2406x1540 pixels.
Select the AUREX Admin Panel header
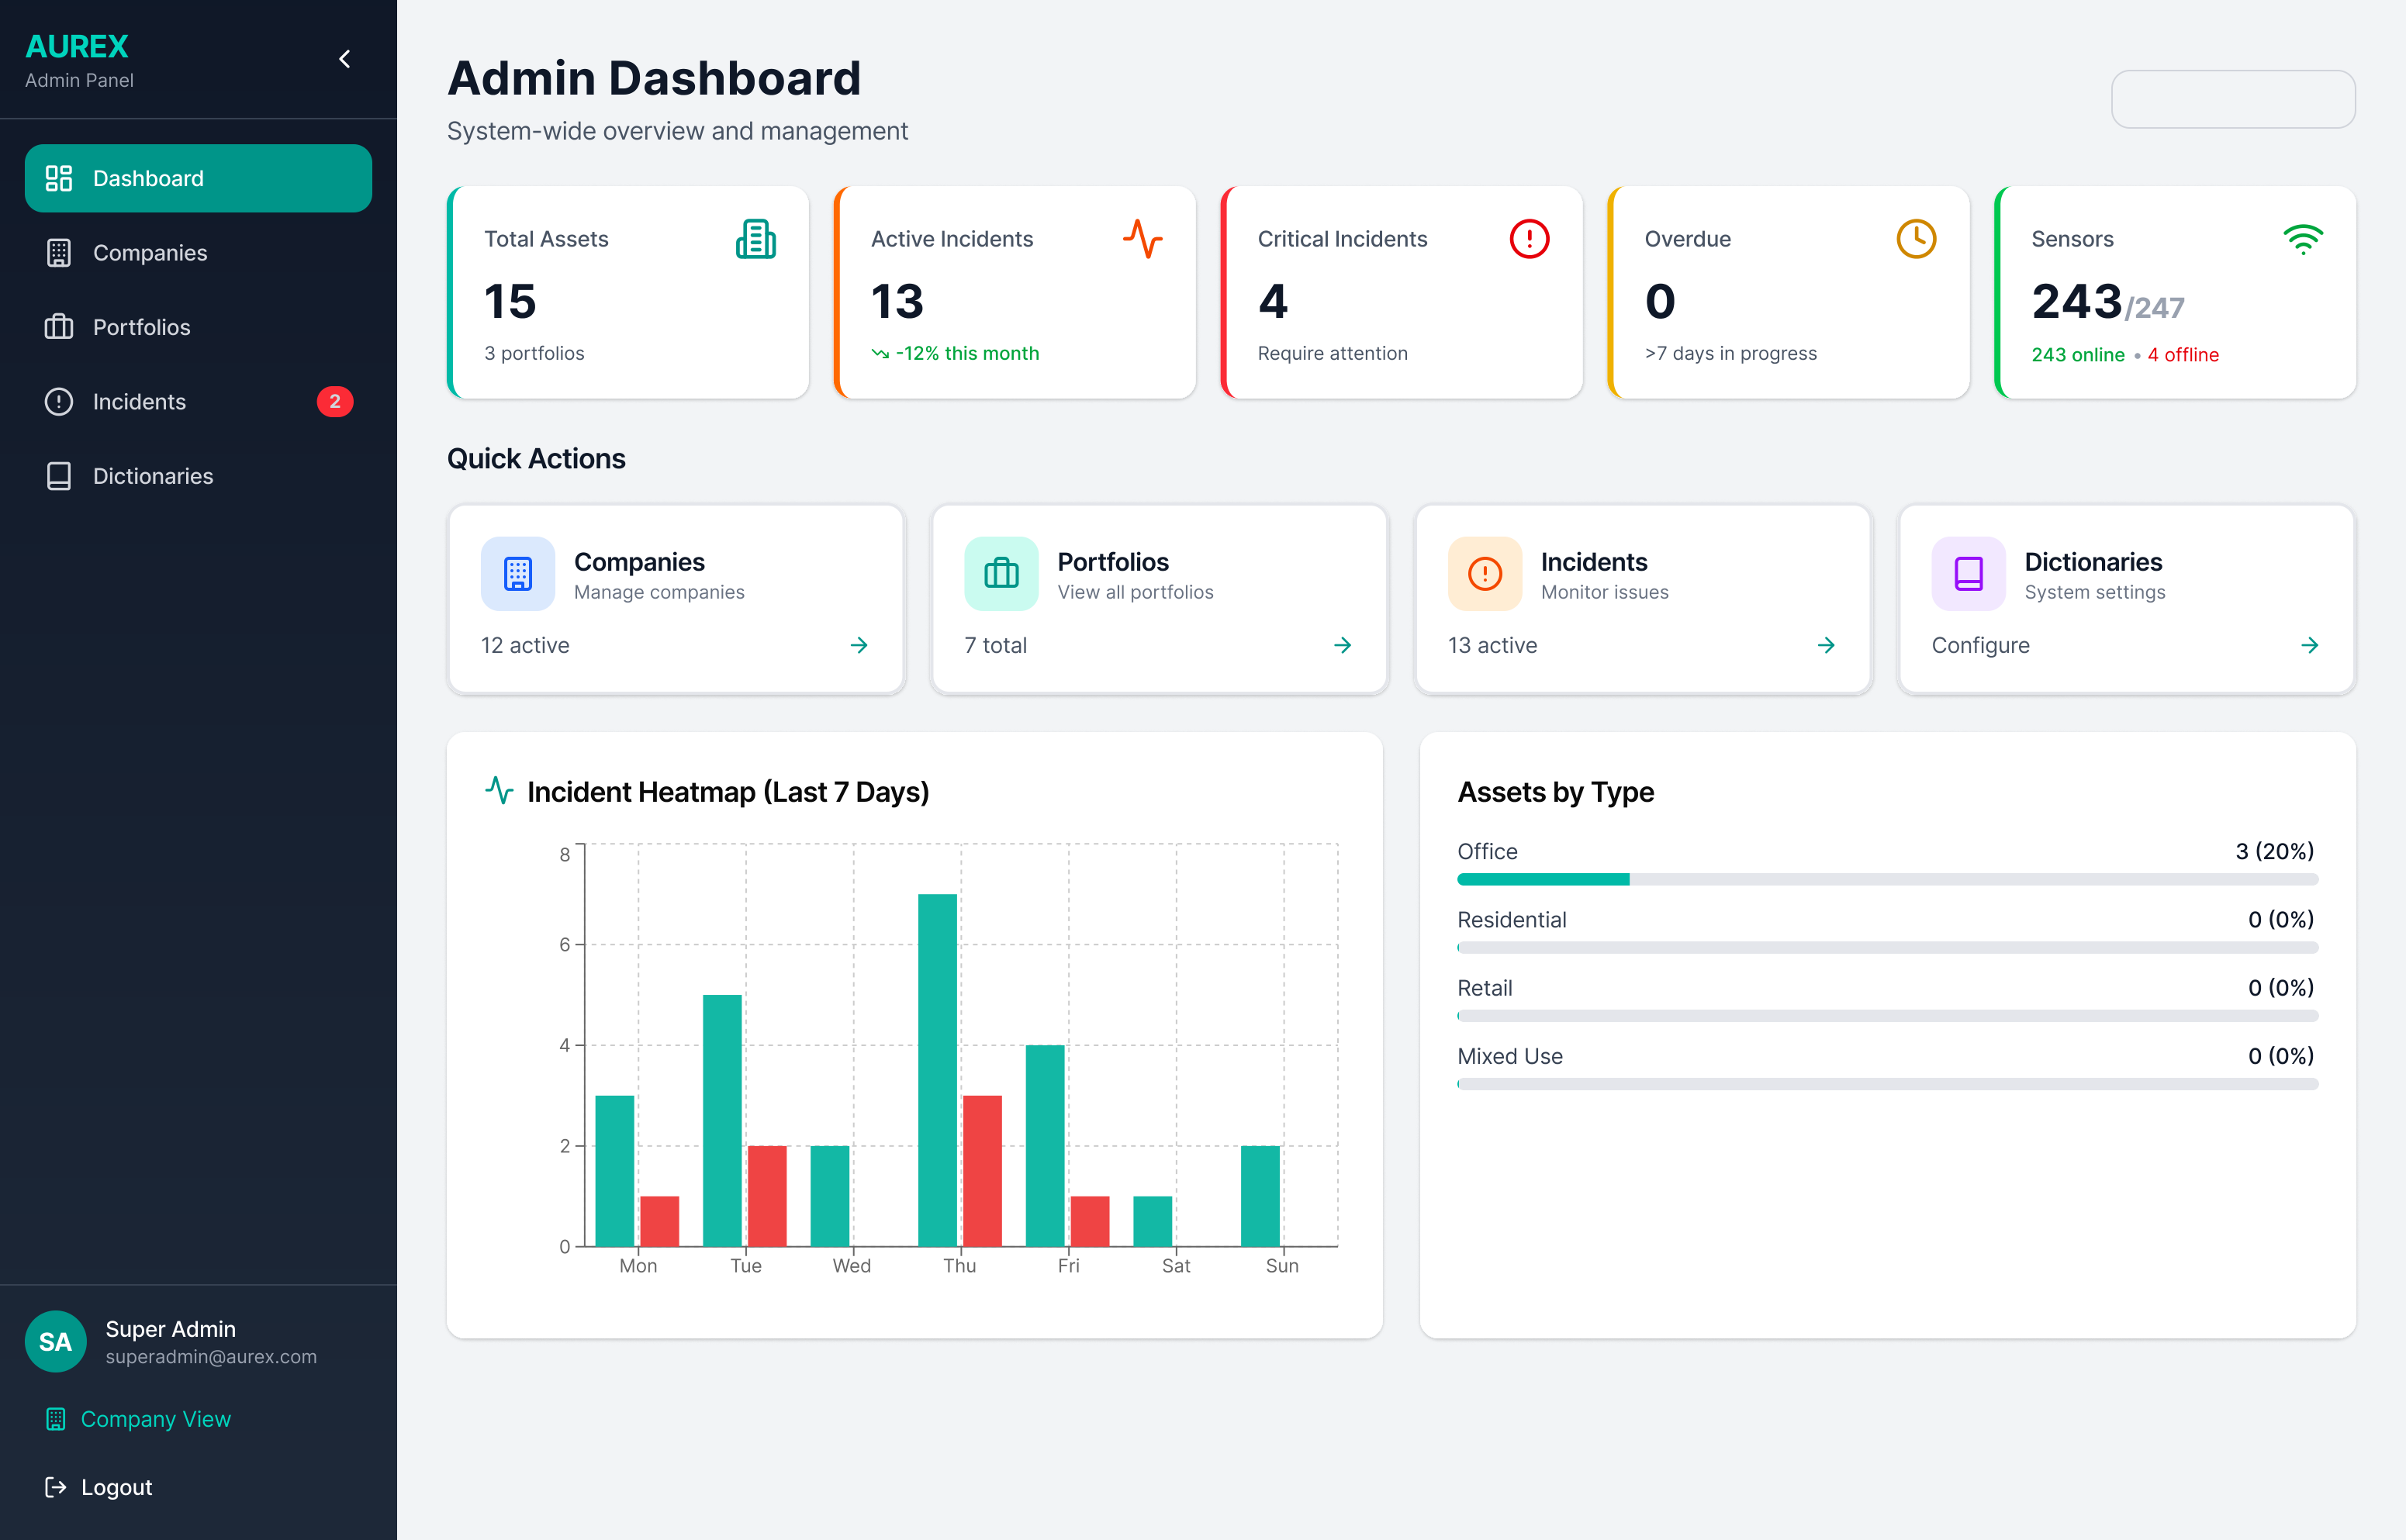pos(77,46)
